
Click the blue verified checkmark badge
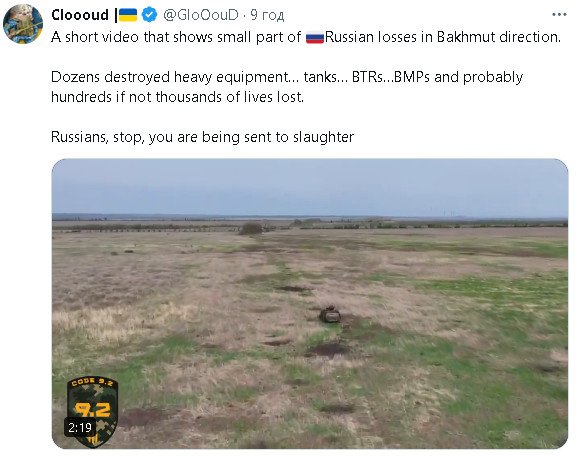(149, 15)
